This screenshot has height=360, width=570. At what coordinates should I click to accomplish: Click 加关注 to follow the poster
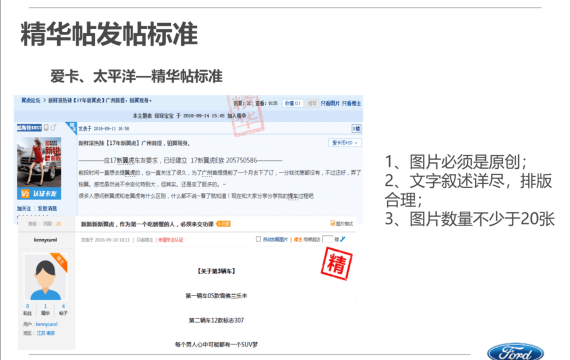tap(24, 208)
